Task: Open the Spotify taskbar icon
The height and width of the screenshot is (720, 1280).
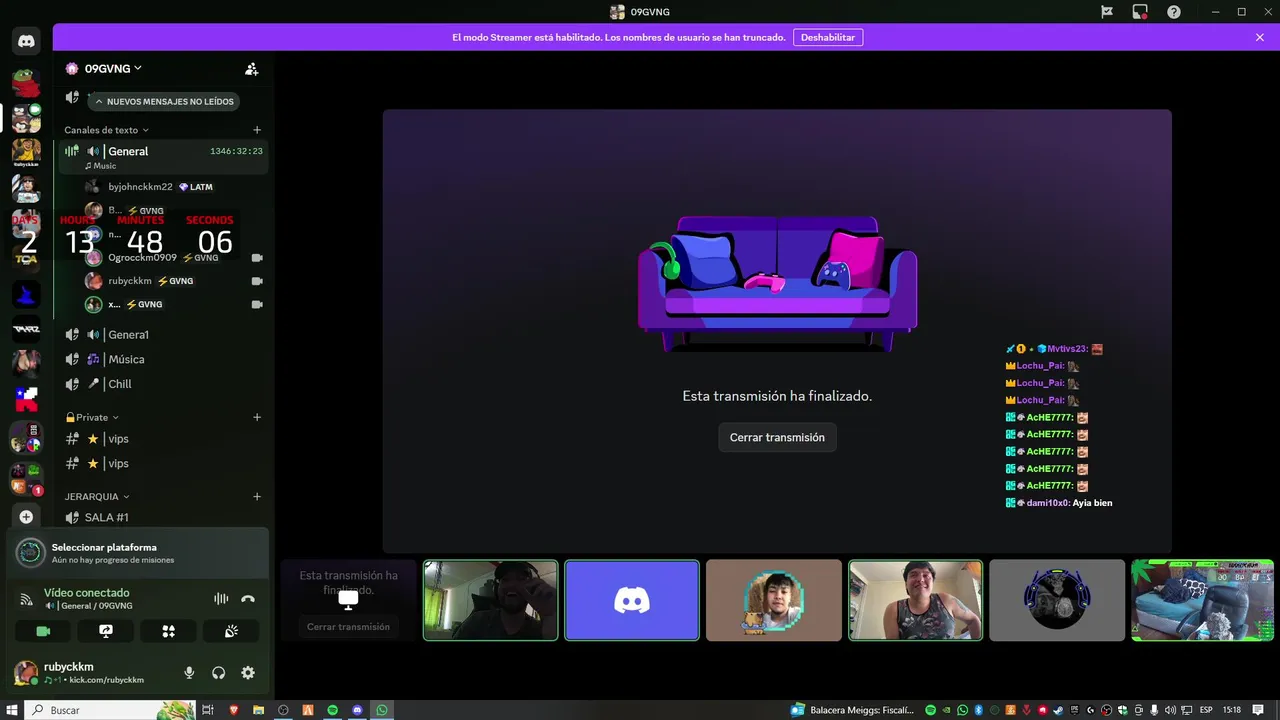Action: tap(332, 710)
